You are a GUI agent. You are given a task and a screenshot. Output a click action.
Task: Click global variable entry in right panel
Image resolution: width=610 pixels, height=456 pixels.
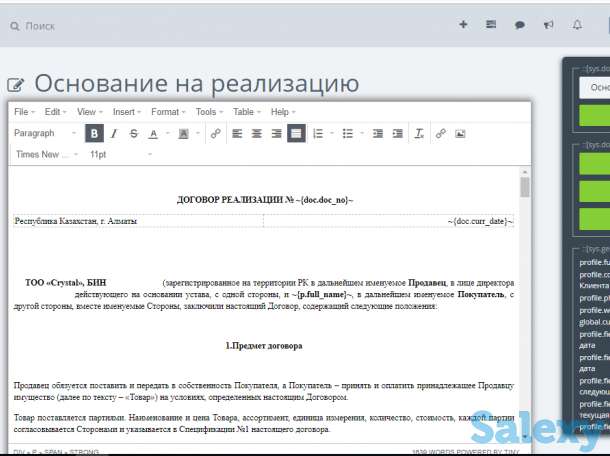point(594,322)
